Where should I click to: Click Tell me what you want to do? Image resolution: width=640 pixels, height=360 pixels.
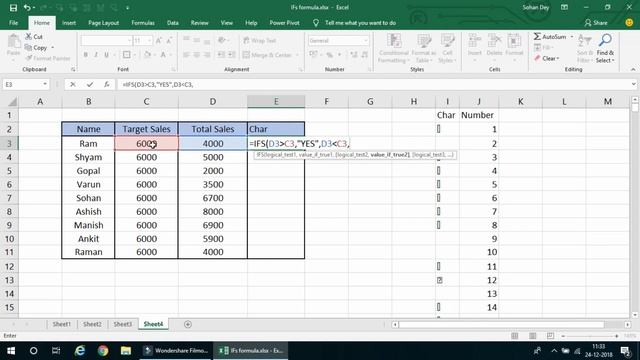360,23
